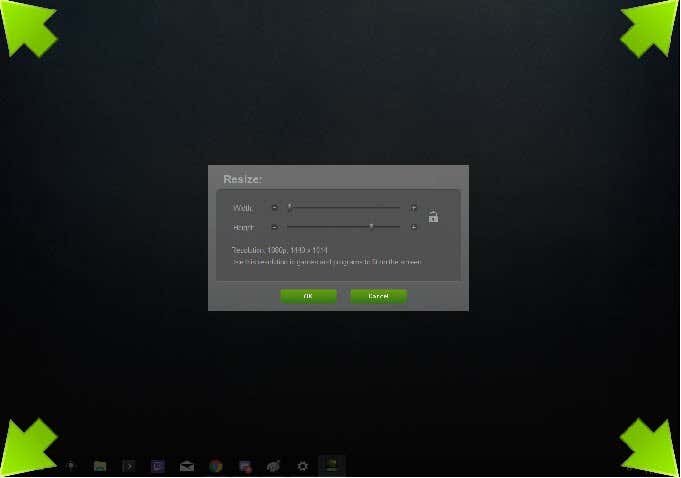681x478 pixels.
Task: Click OK in the Resize dialog
Action: coord(308,296)
